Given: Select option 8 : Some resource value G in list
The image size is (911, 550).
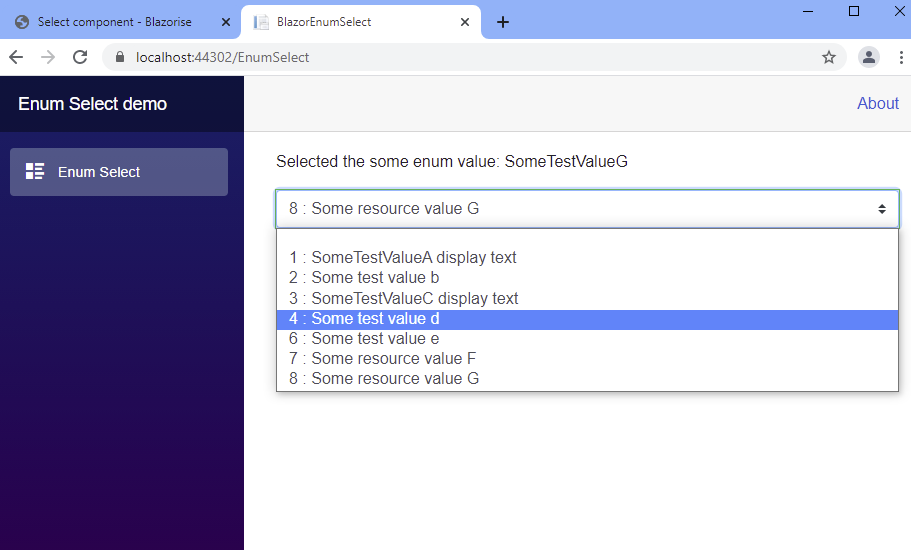Looking at the screenshot, I should (587, 379).
